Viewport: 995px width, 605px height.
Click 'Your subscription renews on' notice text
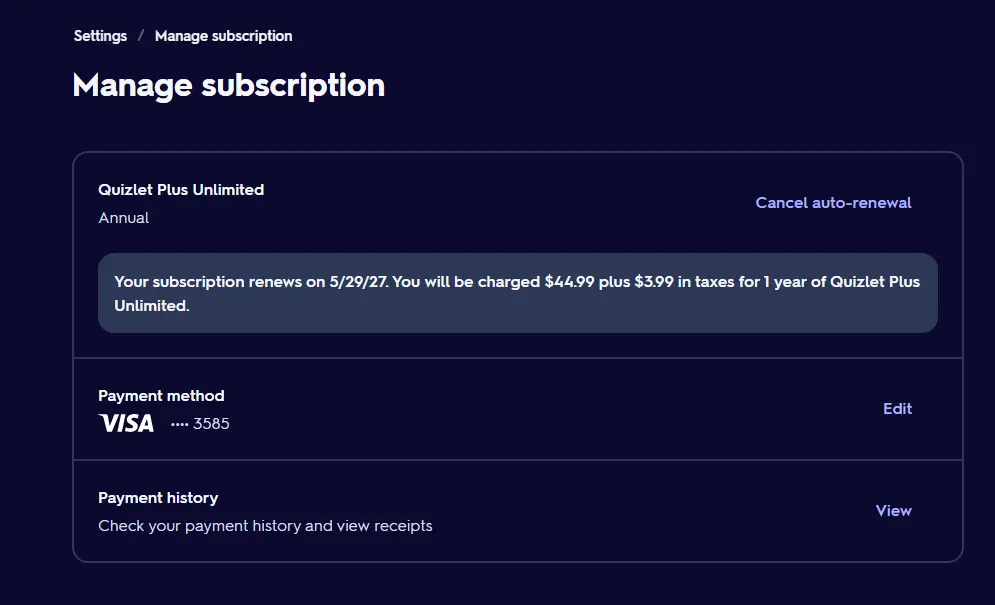[220, 282]
